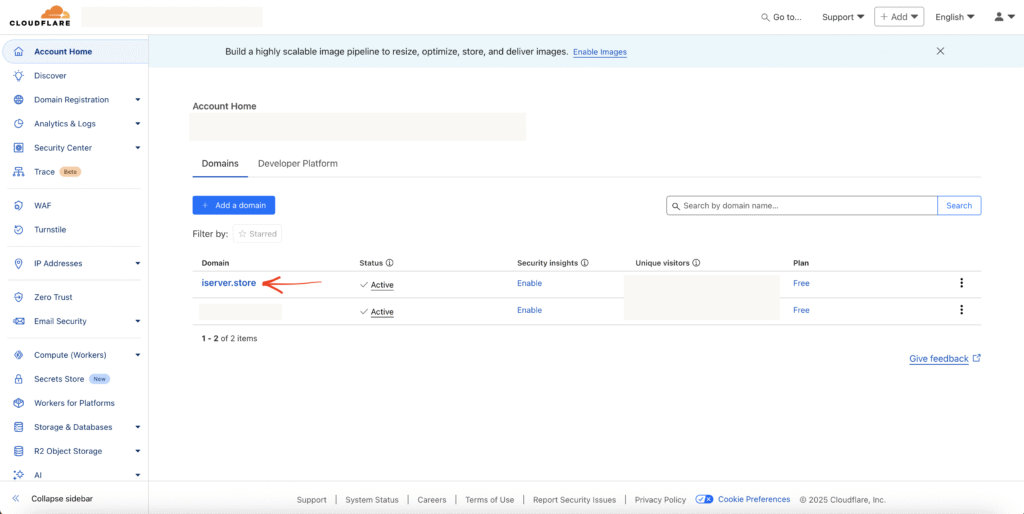
Task: Click the Turnstile icon
Action: tap(19, 230)
